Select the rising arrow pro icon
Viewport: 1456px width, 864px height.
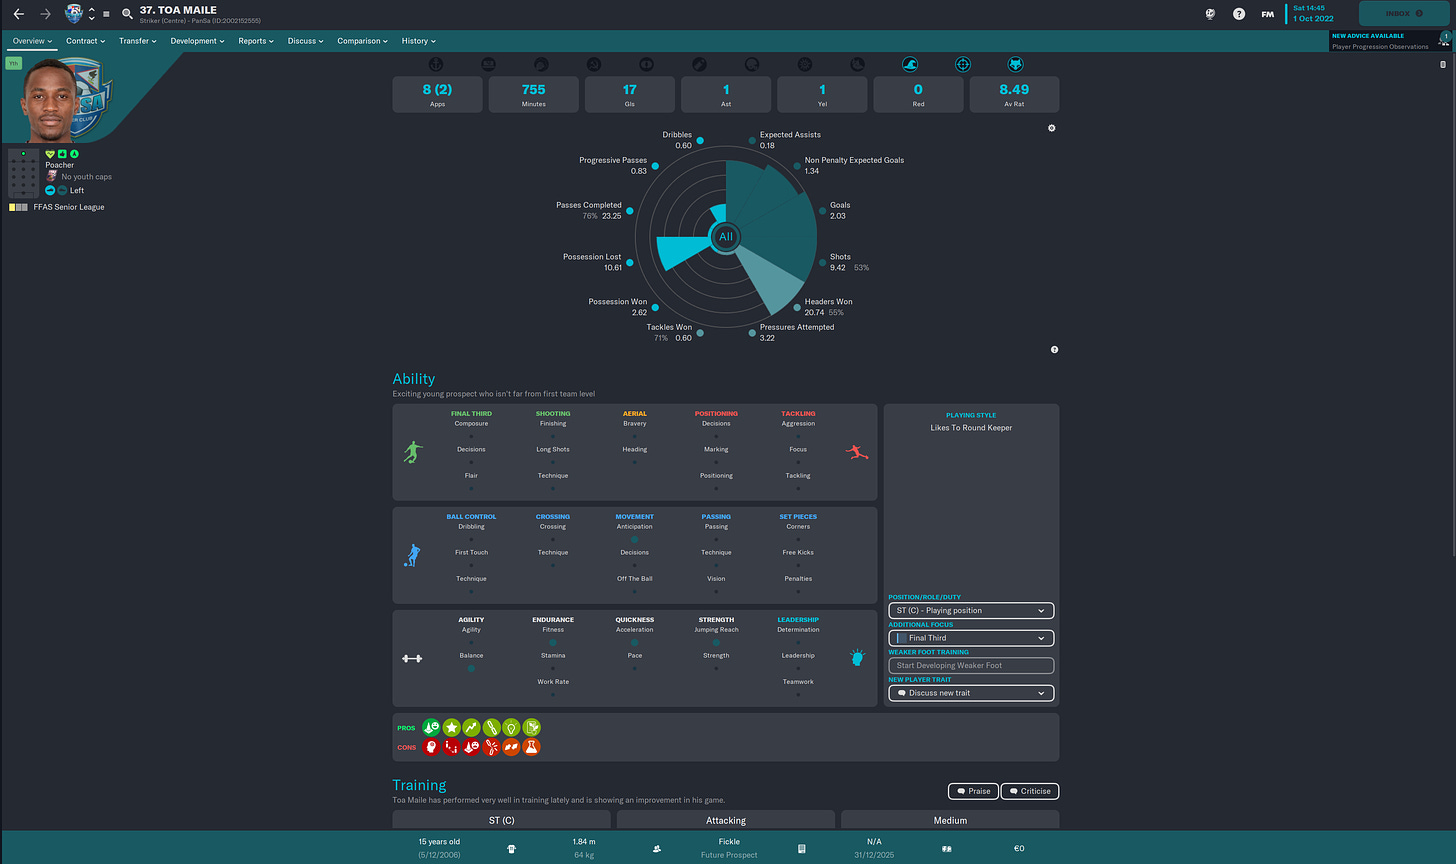pos(471,728)
